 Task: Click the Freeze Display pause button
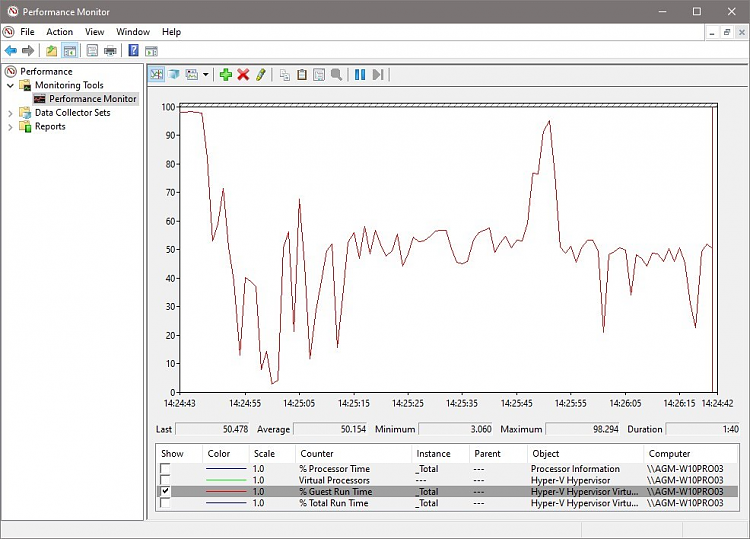point(360,75)
